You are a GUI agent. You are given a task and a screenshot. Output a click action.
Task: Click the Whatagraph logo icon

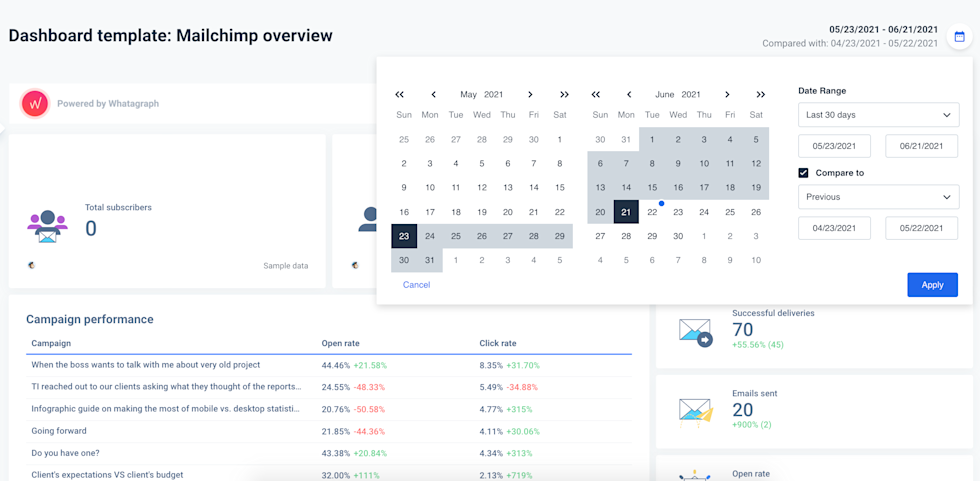tap(35, 103)
